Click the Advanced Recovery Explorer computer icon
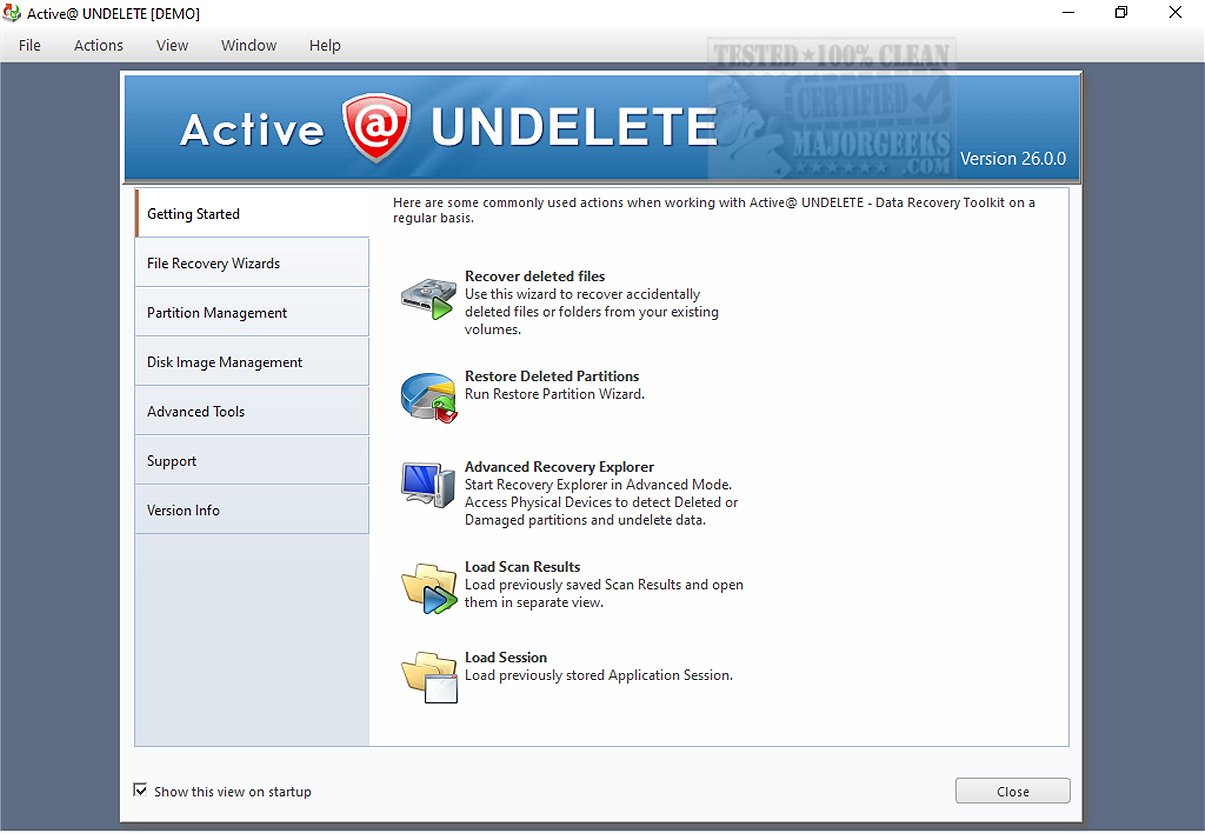Image resolution: width=1205 pixels, height=834 pixels. pos(430,486)
